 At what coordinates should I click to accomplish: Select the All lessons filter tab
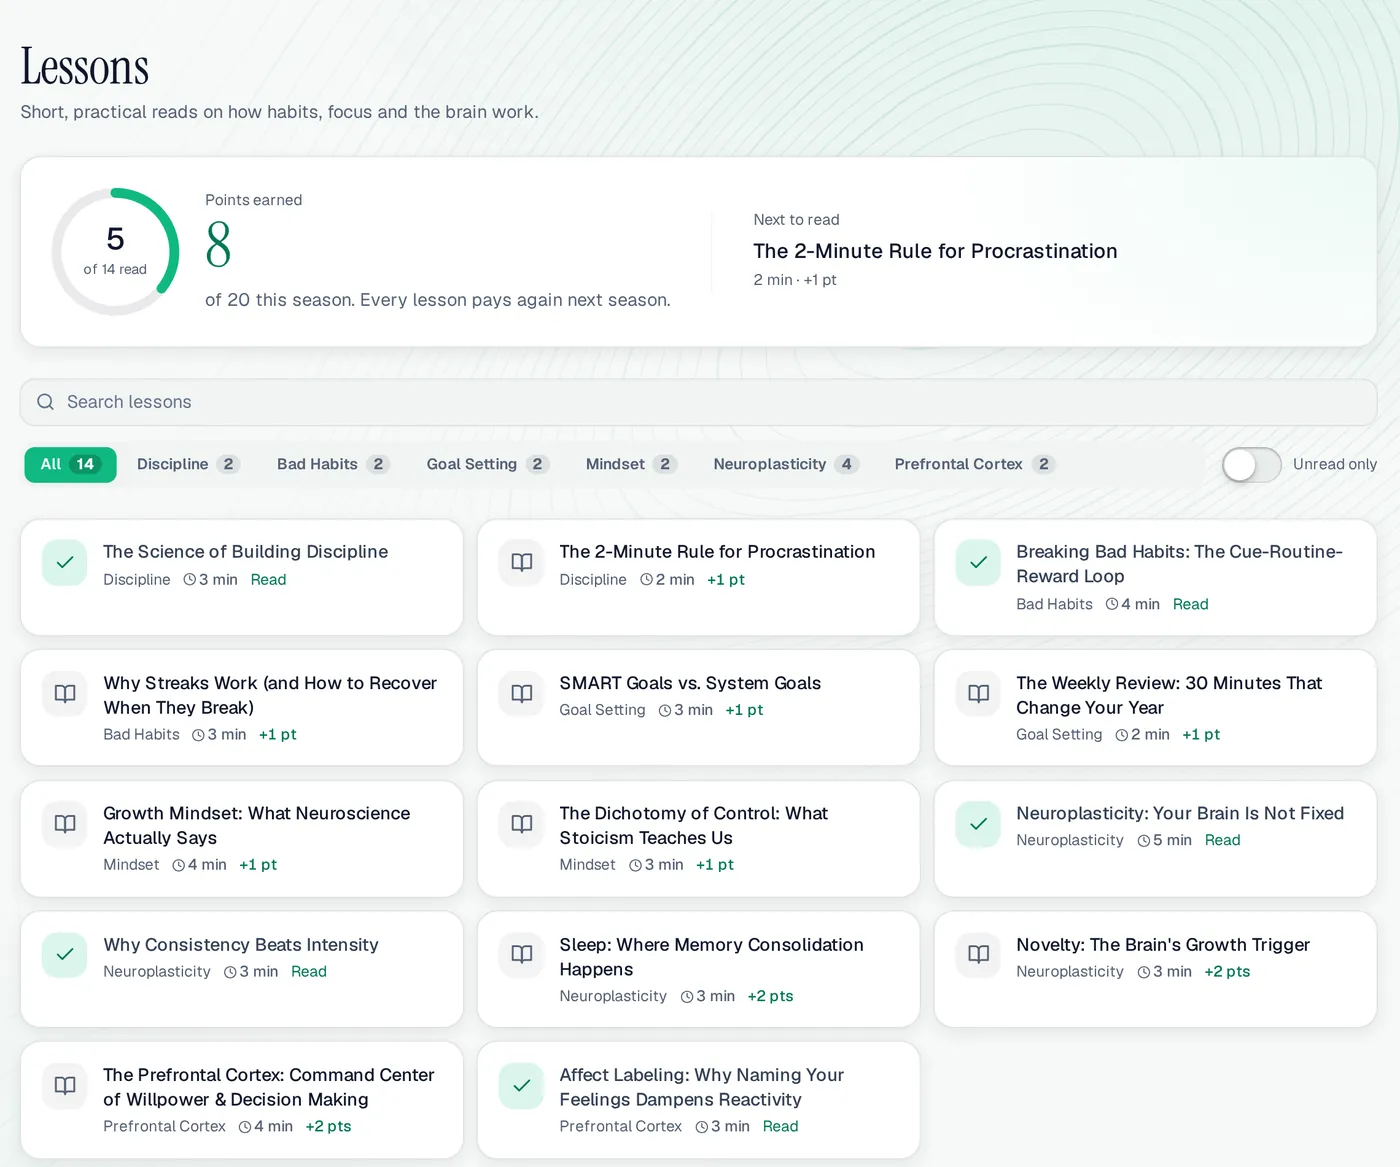[70, 464]
